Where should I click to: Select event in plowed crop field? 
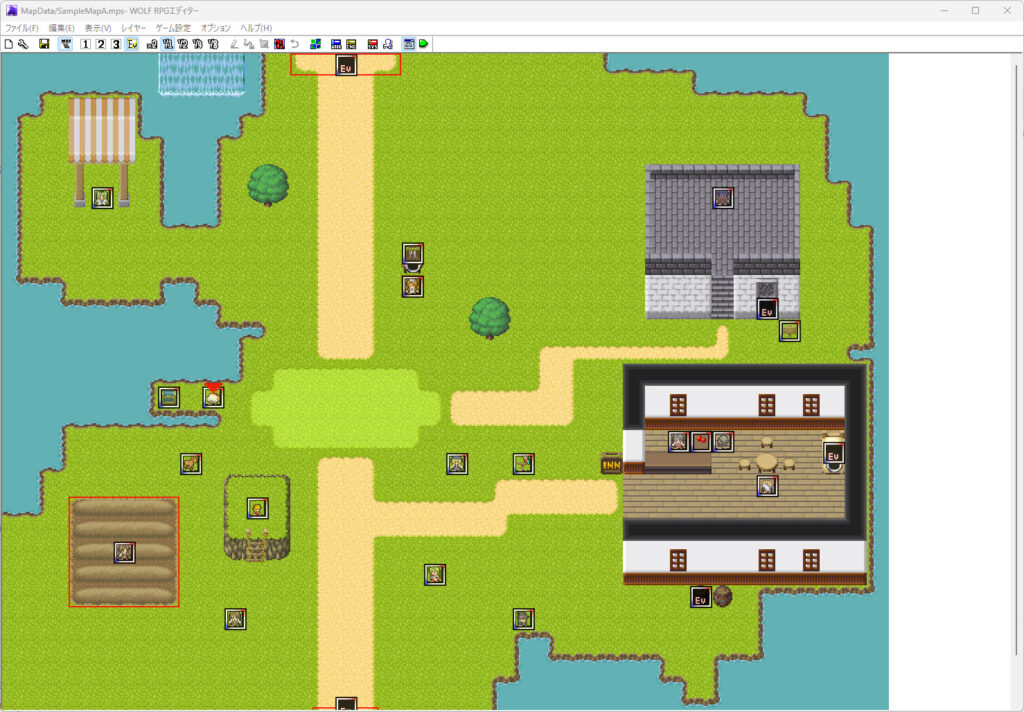[x=124, y=553]
